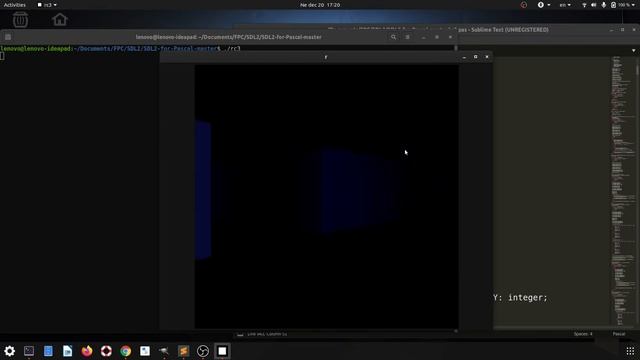Screen dimensions: 640x360
Task: Open LibreOffice Writer from the dock
Action: coord(68,351)
